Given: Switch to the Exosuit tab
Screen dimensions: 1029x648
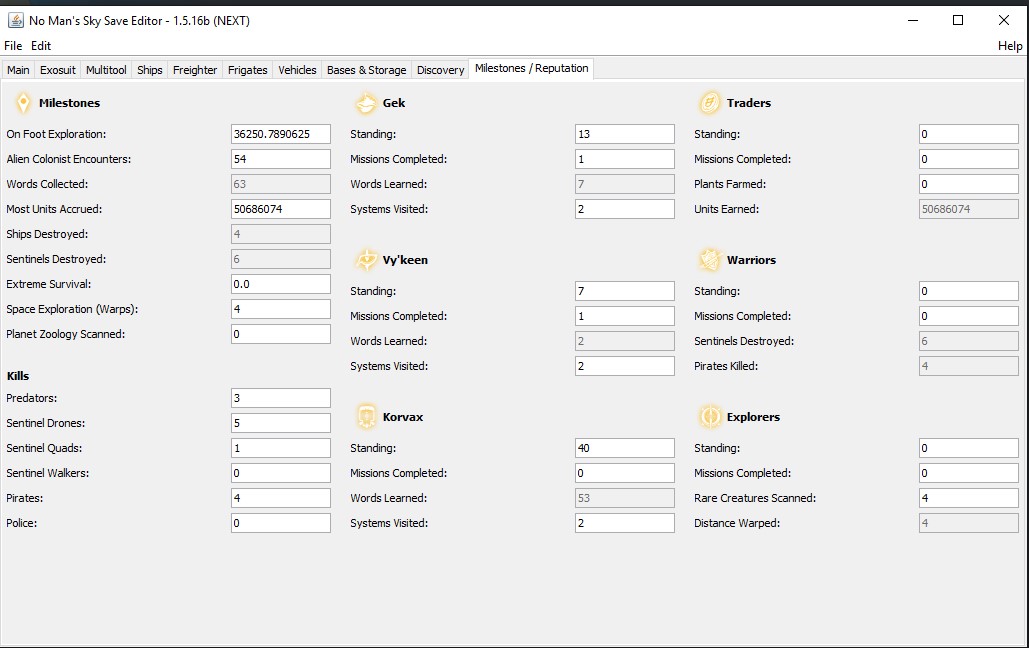Looking at the screenshot, I should pos(58,70).
